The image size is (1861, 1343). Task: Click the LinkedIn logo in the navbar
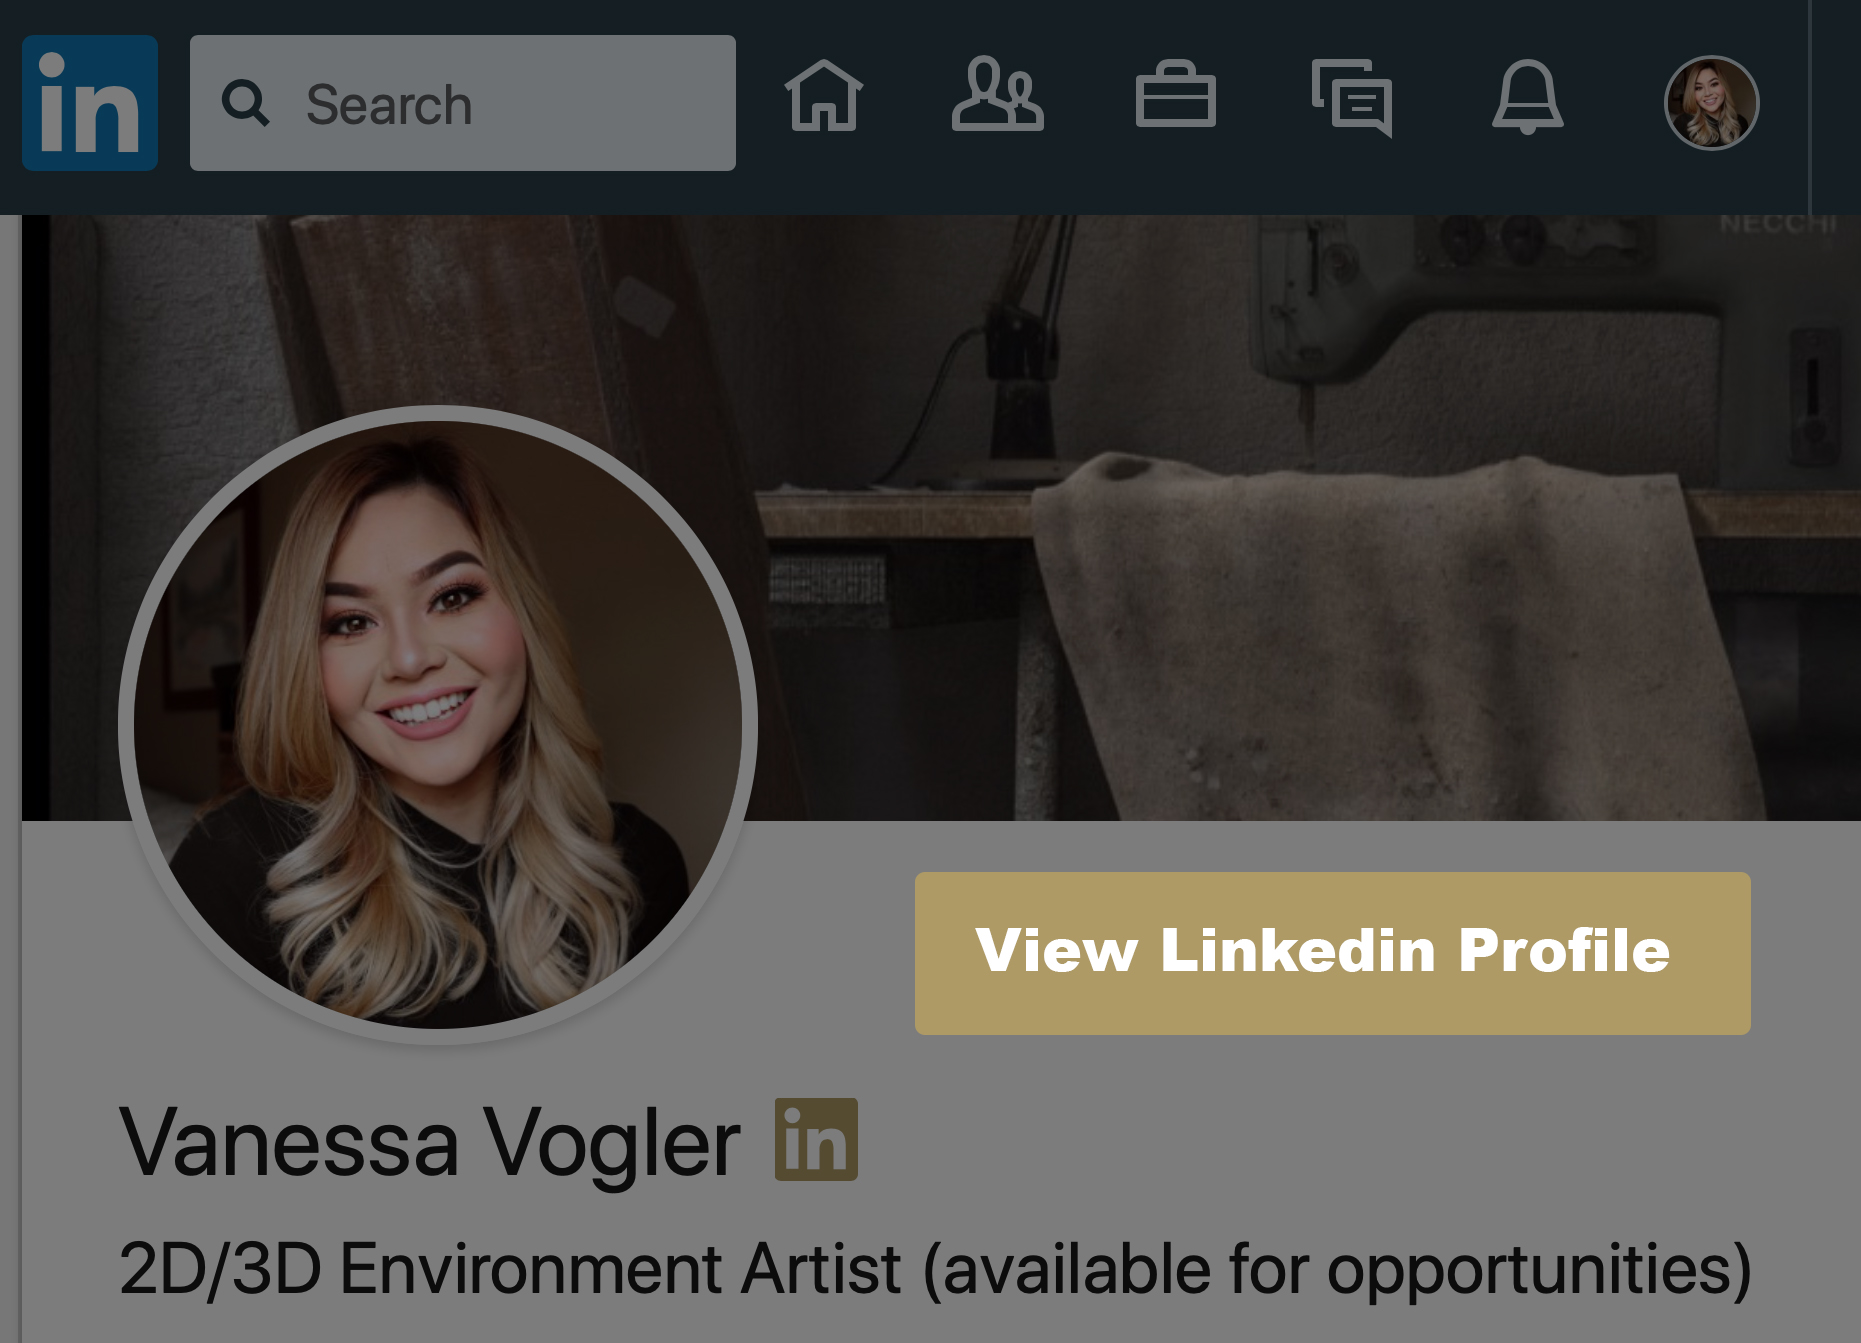click(89, 103)
